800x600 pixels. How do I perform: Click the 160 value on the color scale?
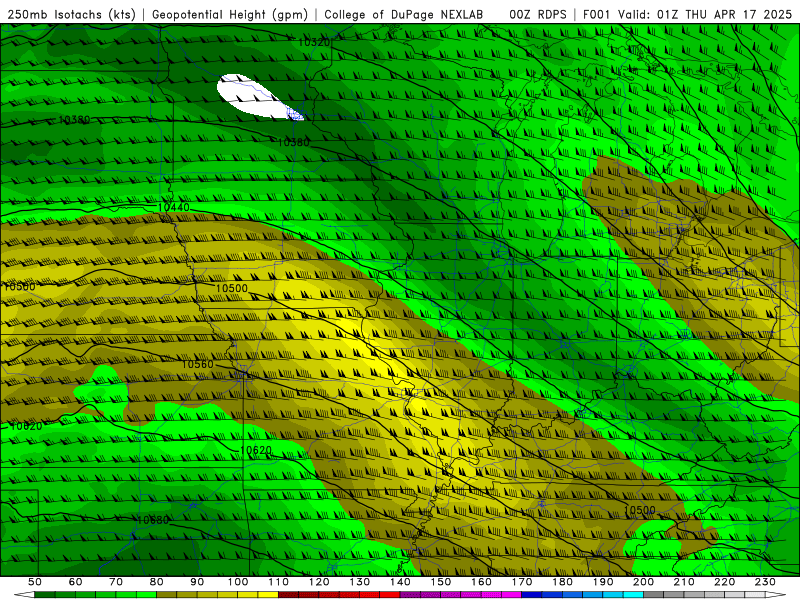481,582
